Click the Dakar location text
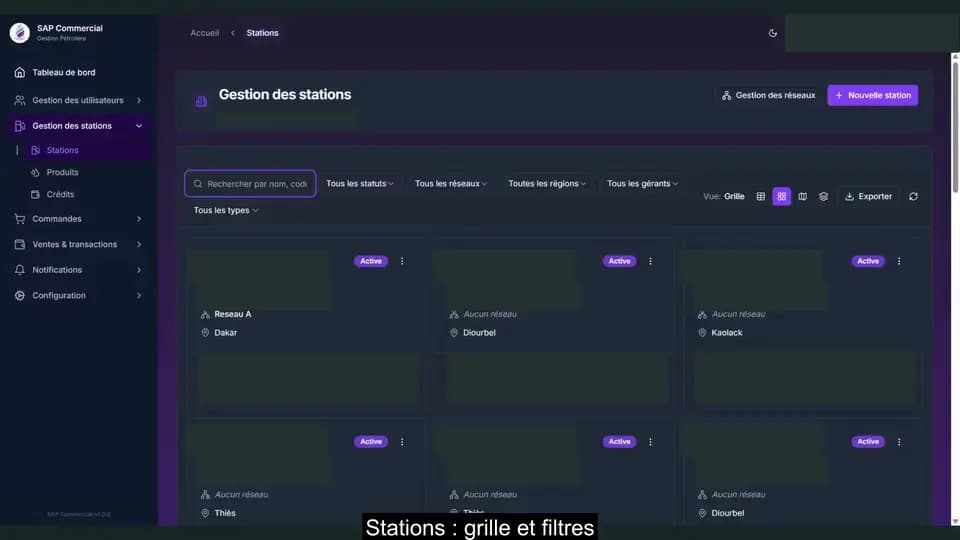The image size is (960, 540). click(x=226, y=332)
